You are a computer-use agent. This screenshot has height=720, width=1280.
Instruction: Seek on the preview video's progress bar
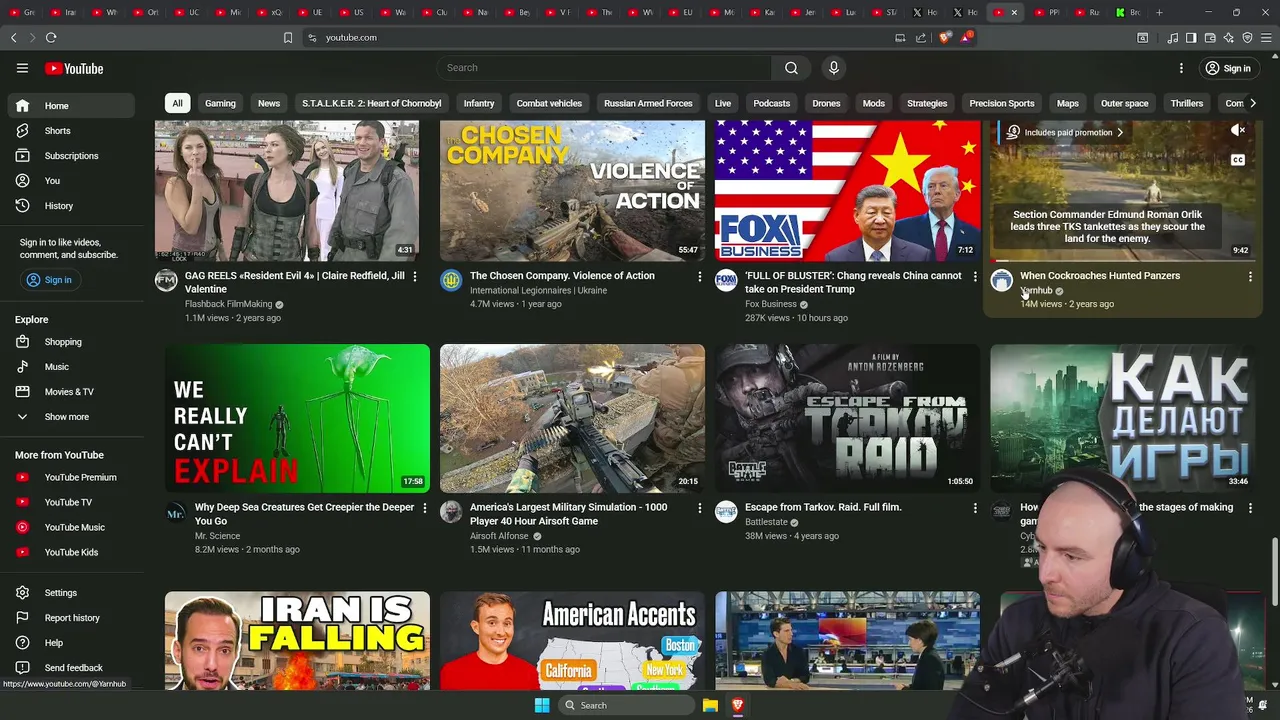pos(1122,259)
